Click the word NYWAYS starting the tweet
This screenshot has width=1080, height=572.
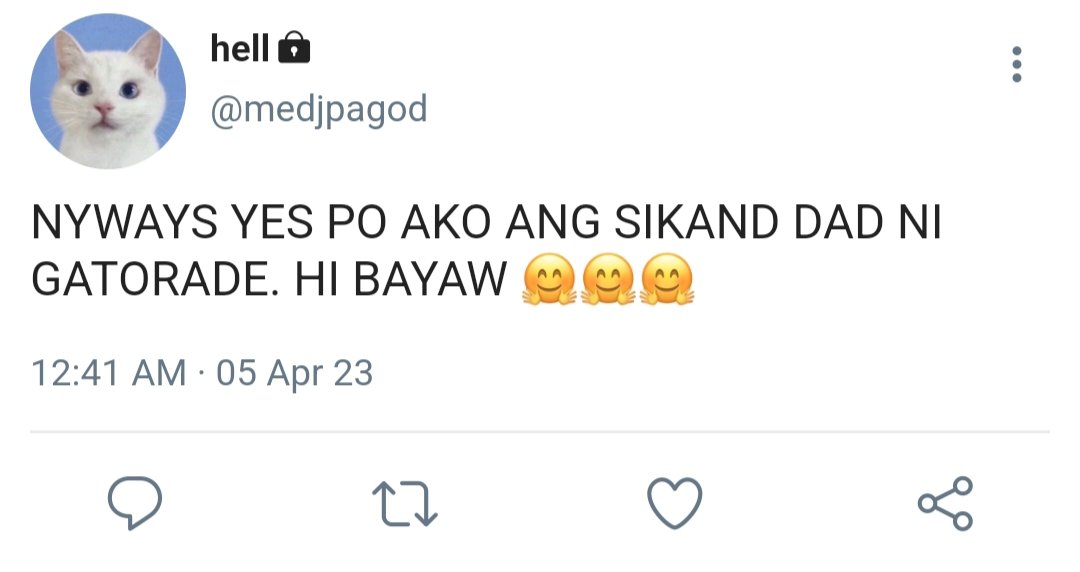click(x=125, y=222)
